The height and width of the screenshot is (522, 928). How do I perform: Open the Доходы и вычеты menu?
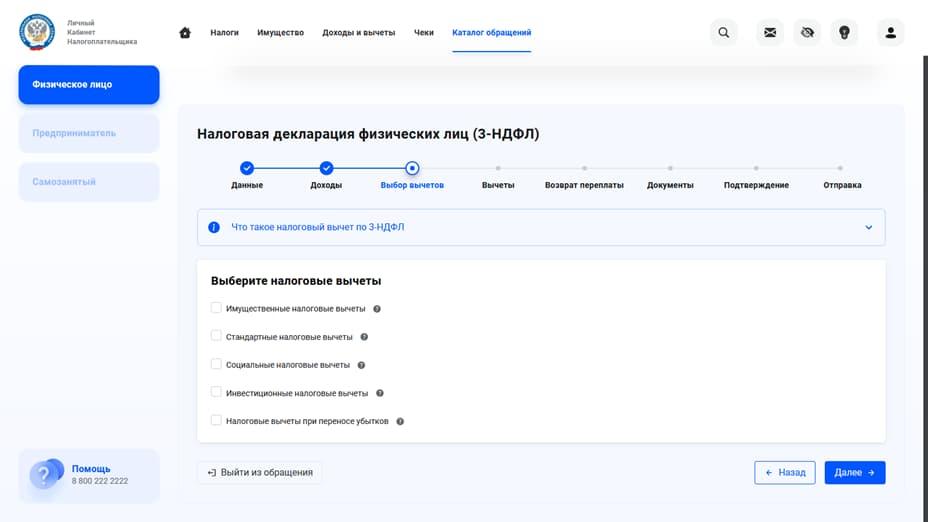(x=358, y=33)
